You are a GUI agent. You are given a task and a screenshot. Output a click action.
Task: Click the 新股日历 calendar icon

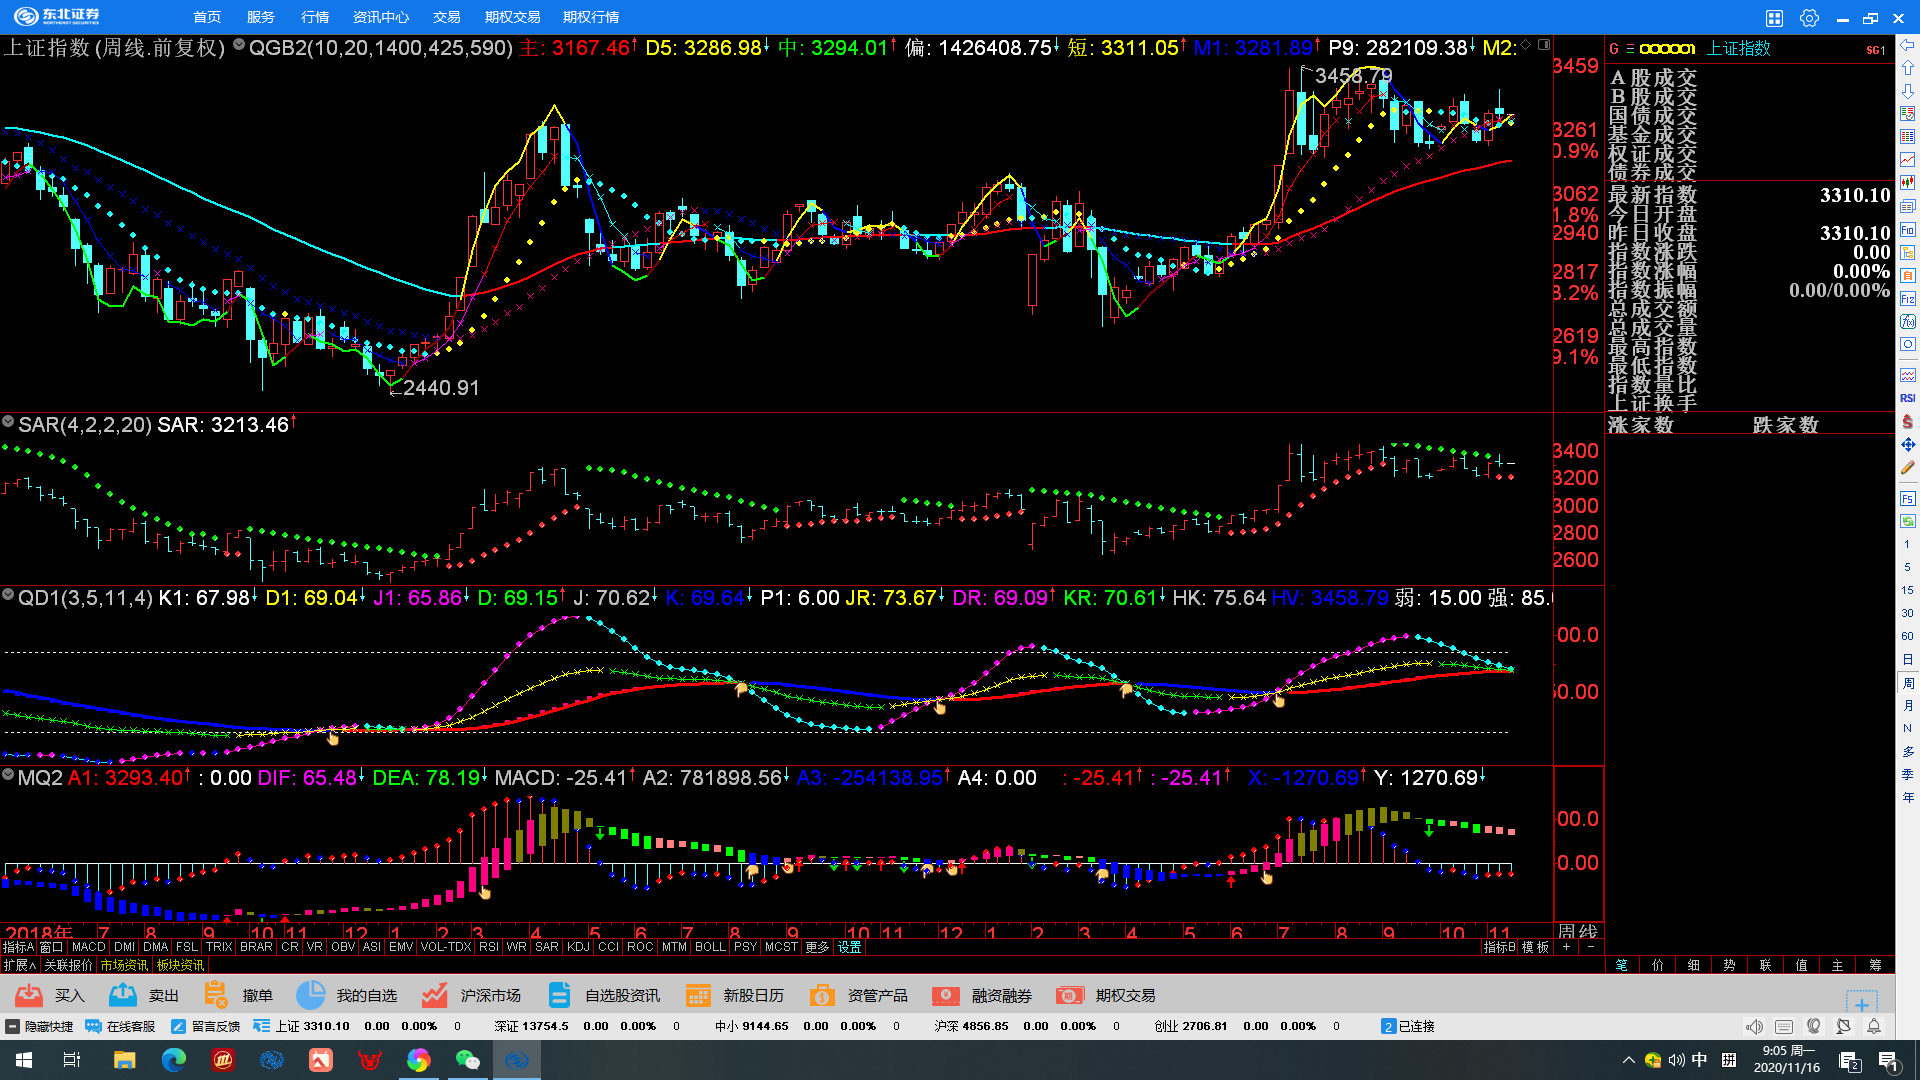click(698, 995)
